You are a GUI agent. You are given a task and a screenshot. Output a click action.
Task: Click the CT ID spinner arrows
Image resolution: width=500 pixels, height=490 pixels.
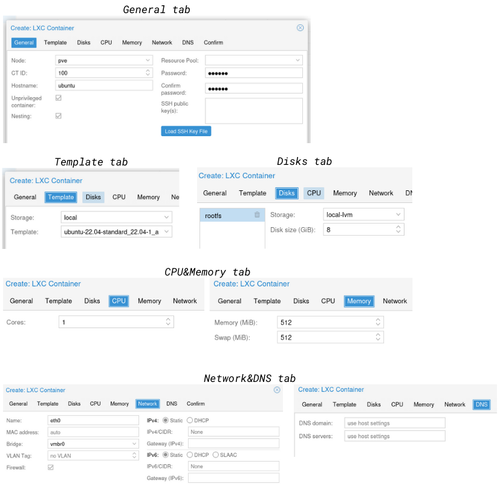[148, 73]
